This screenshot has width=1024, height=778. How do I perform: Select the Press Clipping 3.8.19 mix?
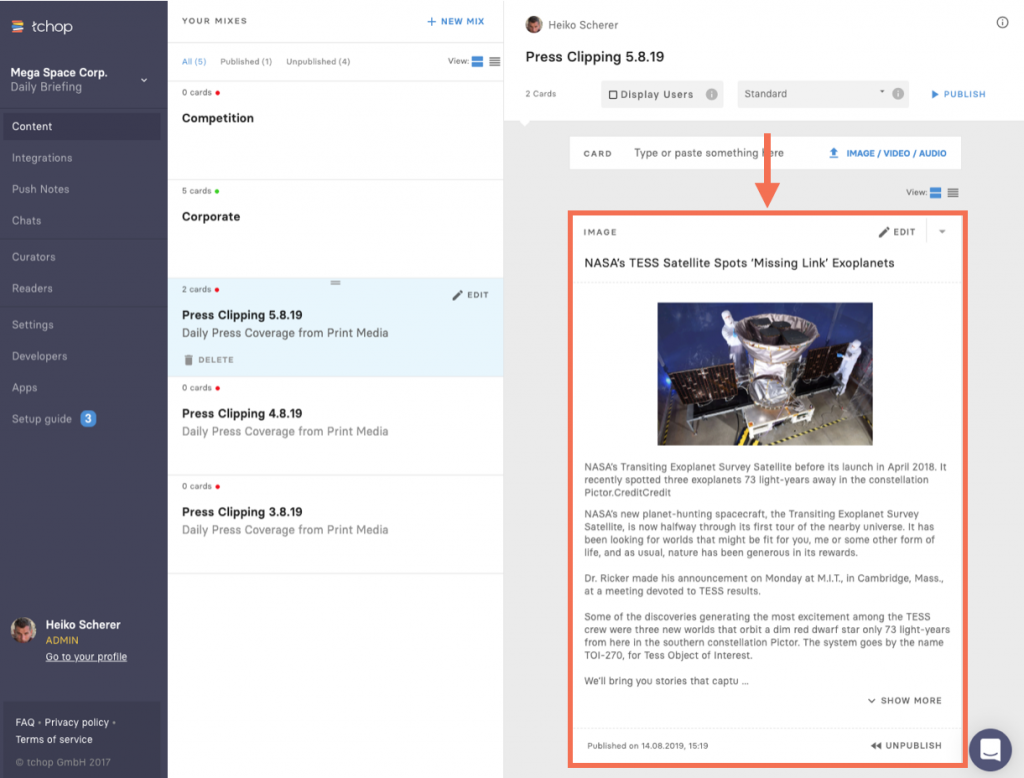click(x=336, y=525)
